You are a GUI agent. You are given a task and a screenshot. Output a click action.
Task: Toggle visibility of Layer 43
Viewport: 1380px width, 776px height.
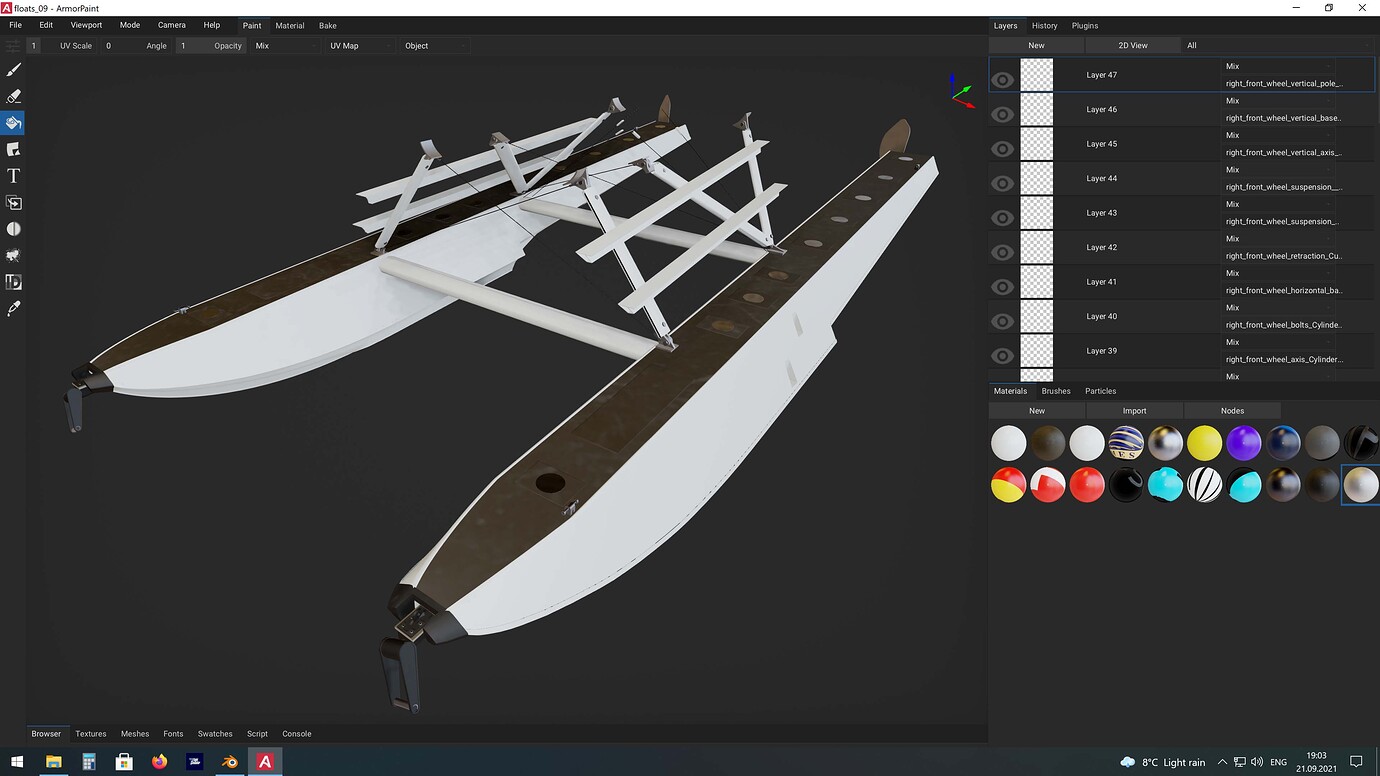tap(1003, 218)
